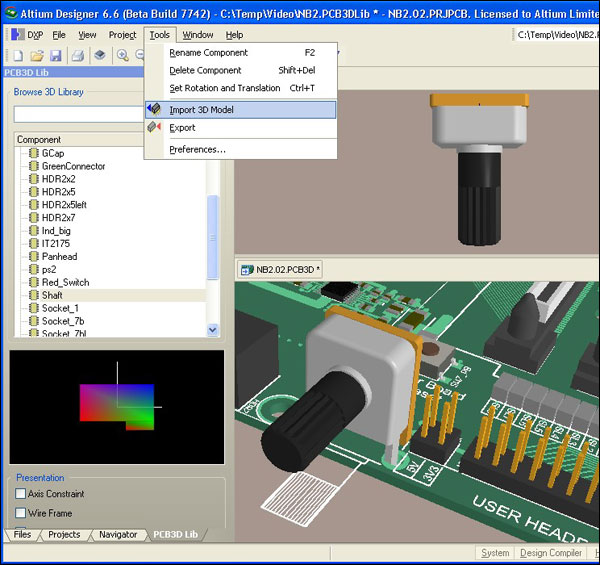Choose Delete Component from Tools menu

pos(241,70)
